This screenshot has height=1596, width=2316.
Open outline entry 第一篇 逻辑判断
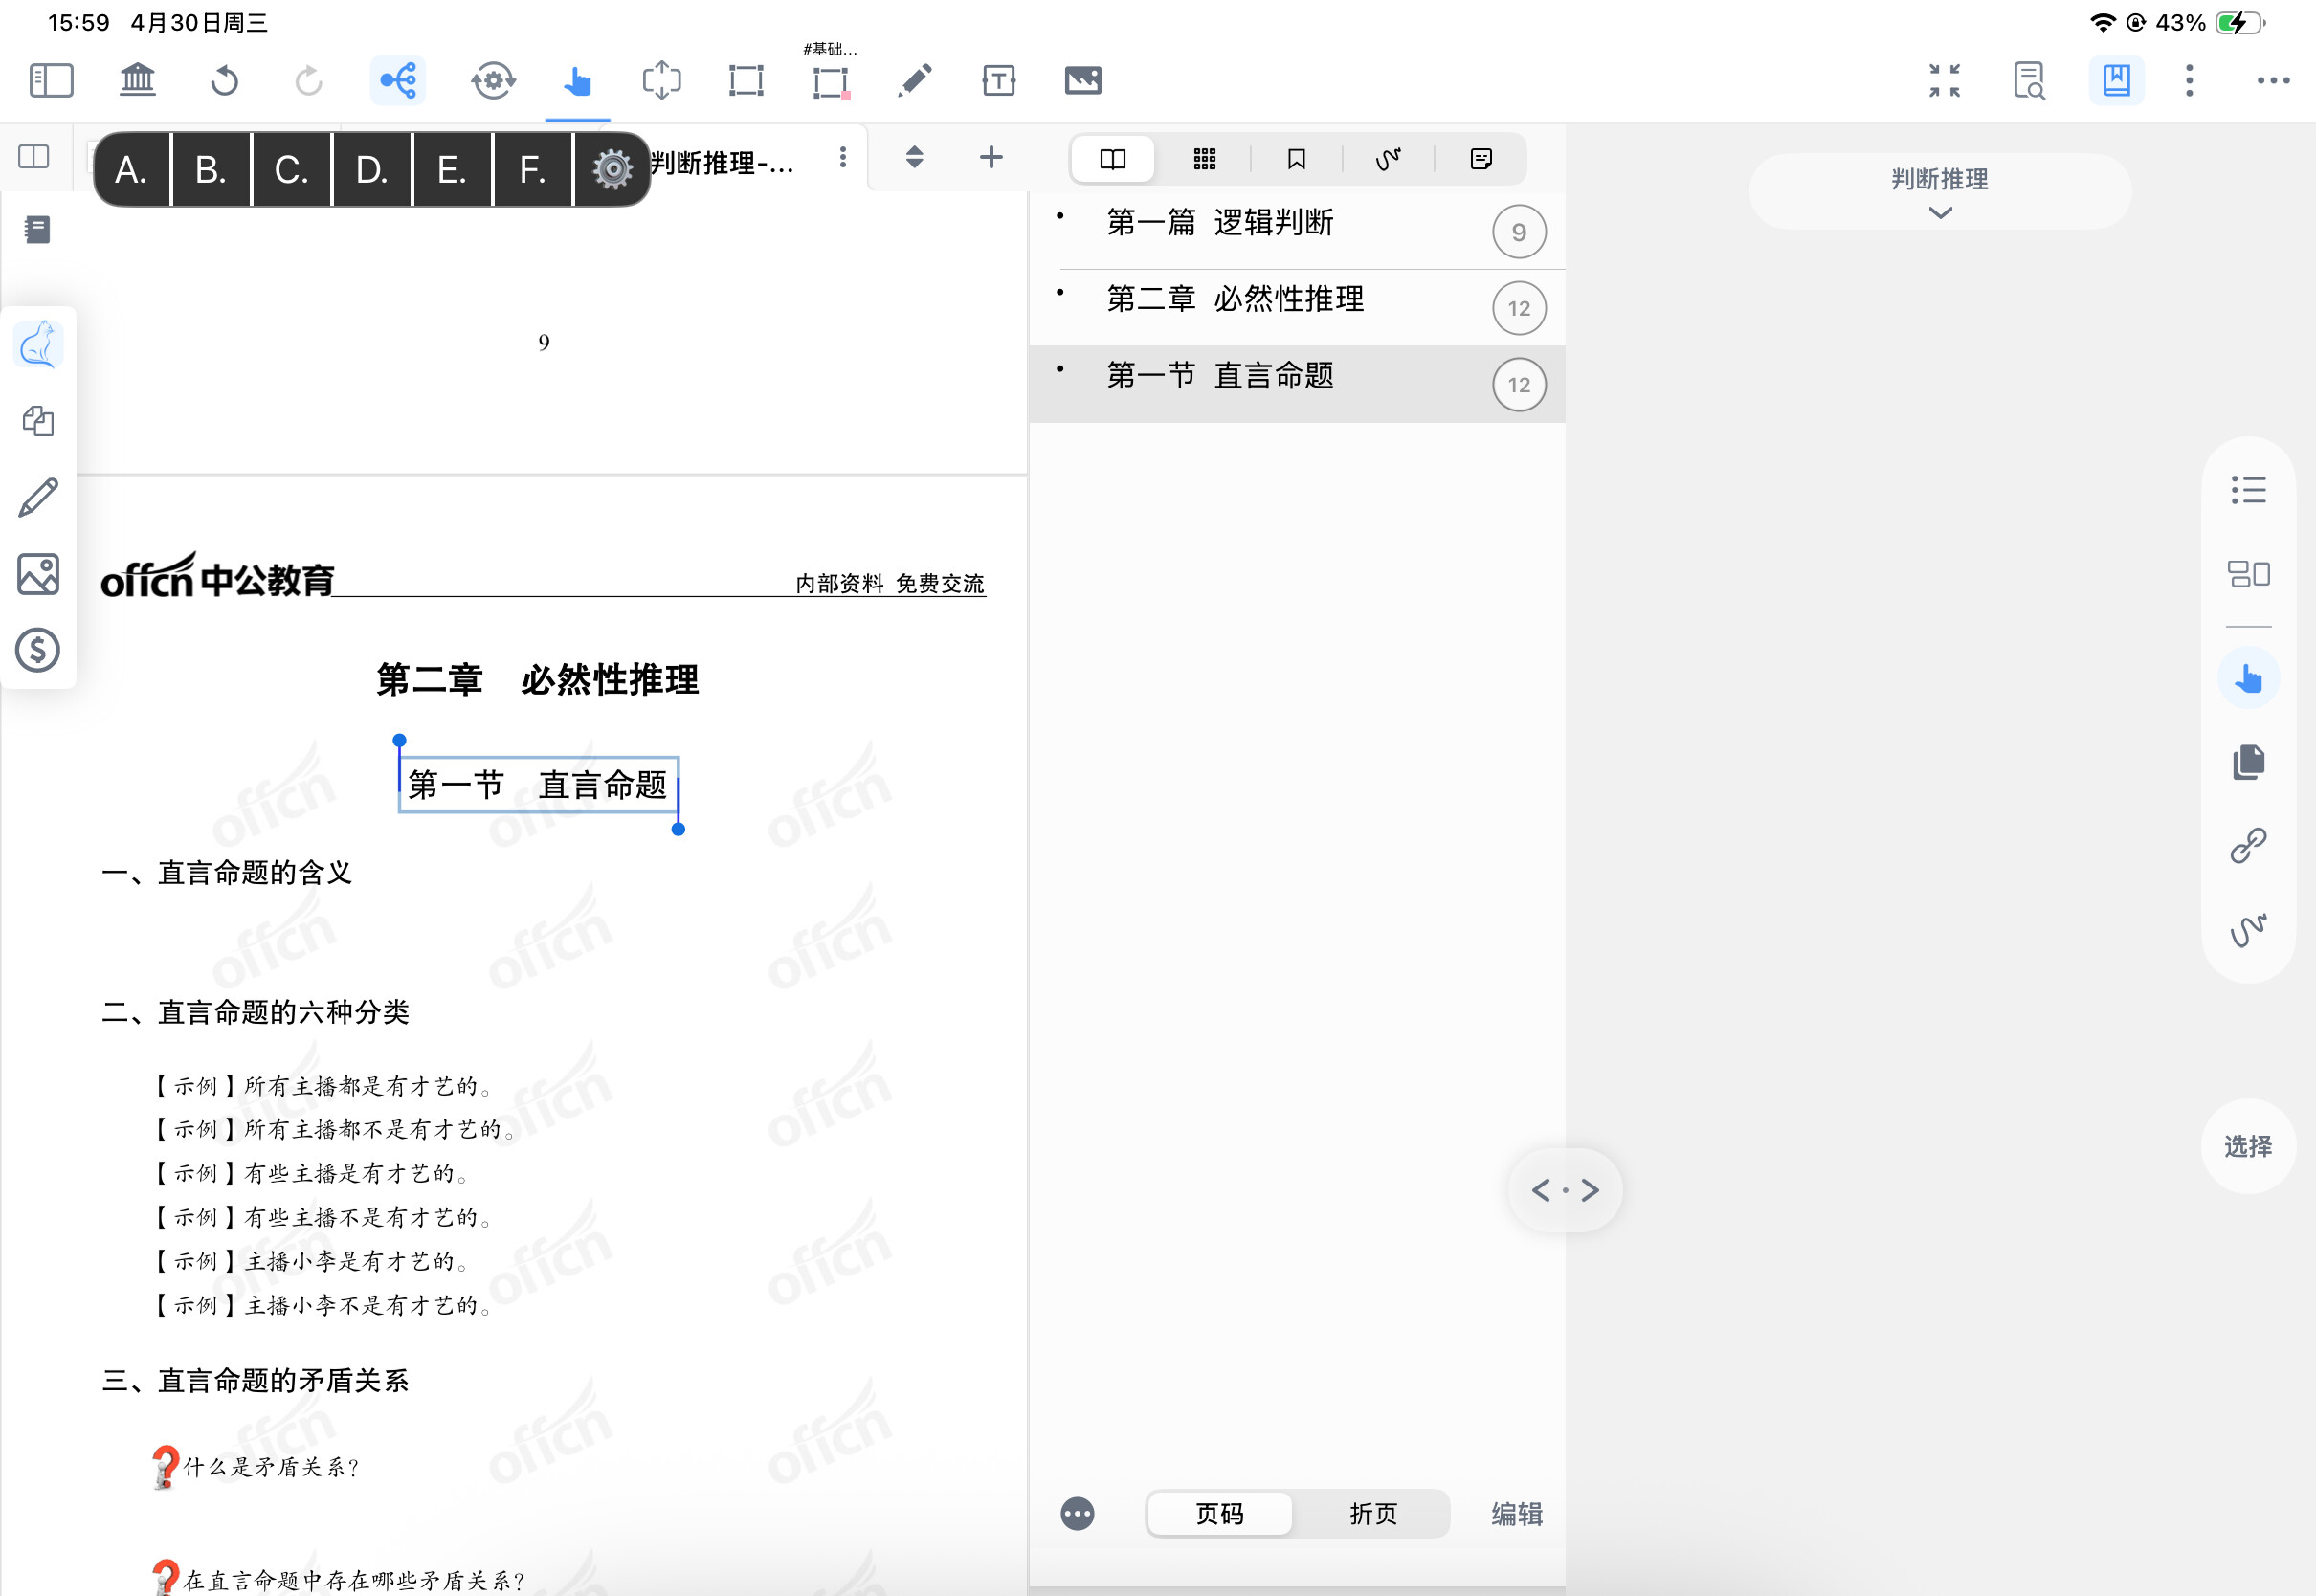click(x=1296, y=231)
